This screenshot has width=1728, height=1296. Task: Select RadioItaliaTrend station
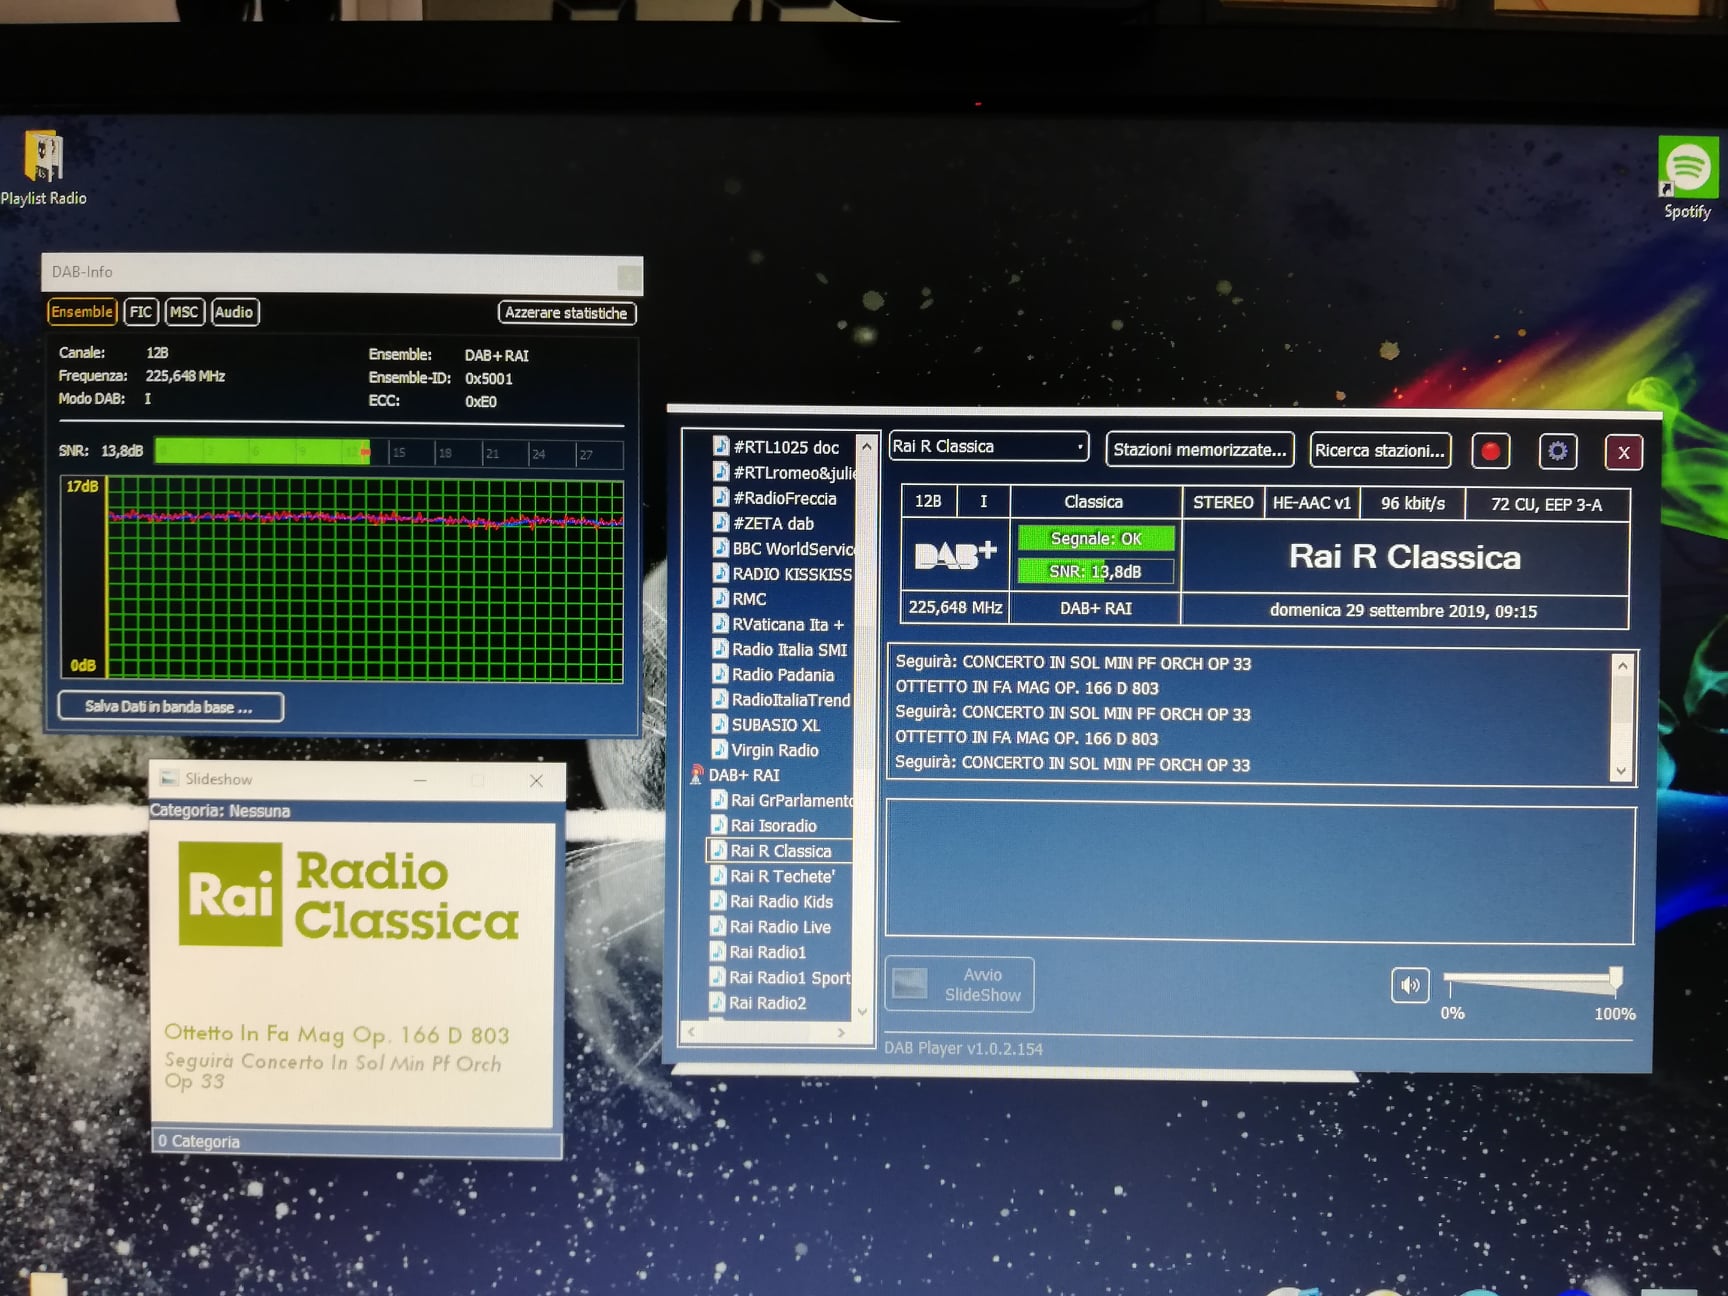pyautogui.click(x=781, y=700)
